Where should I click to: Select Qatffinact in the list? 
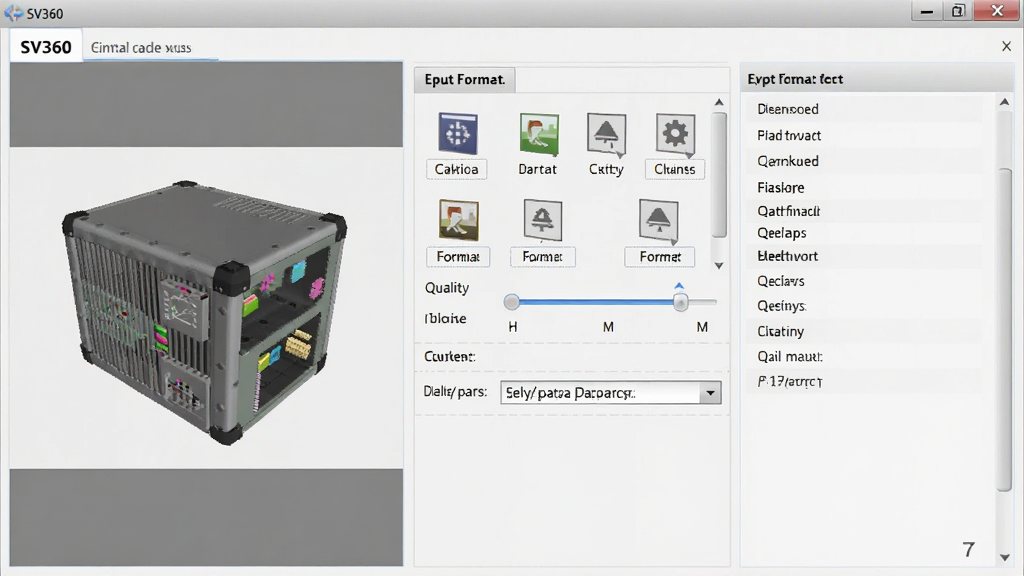863,211
